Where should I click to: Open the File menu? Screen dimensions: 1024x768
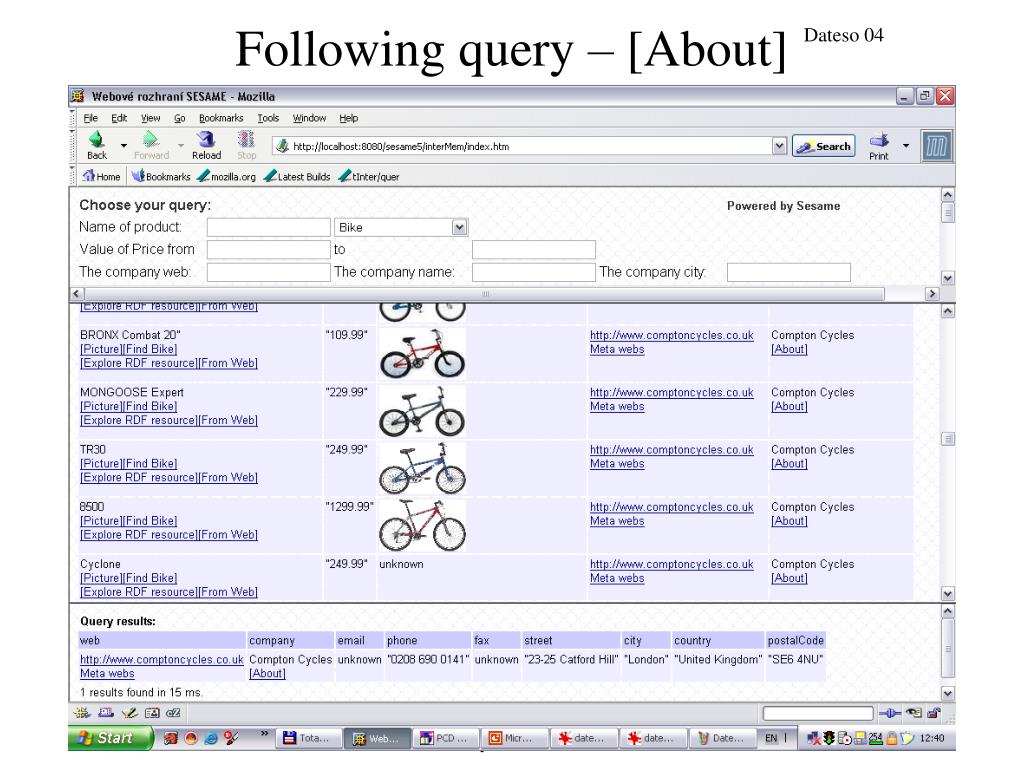[x=90, y=118]
